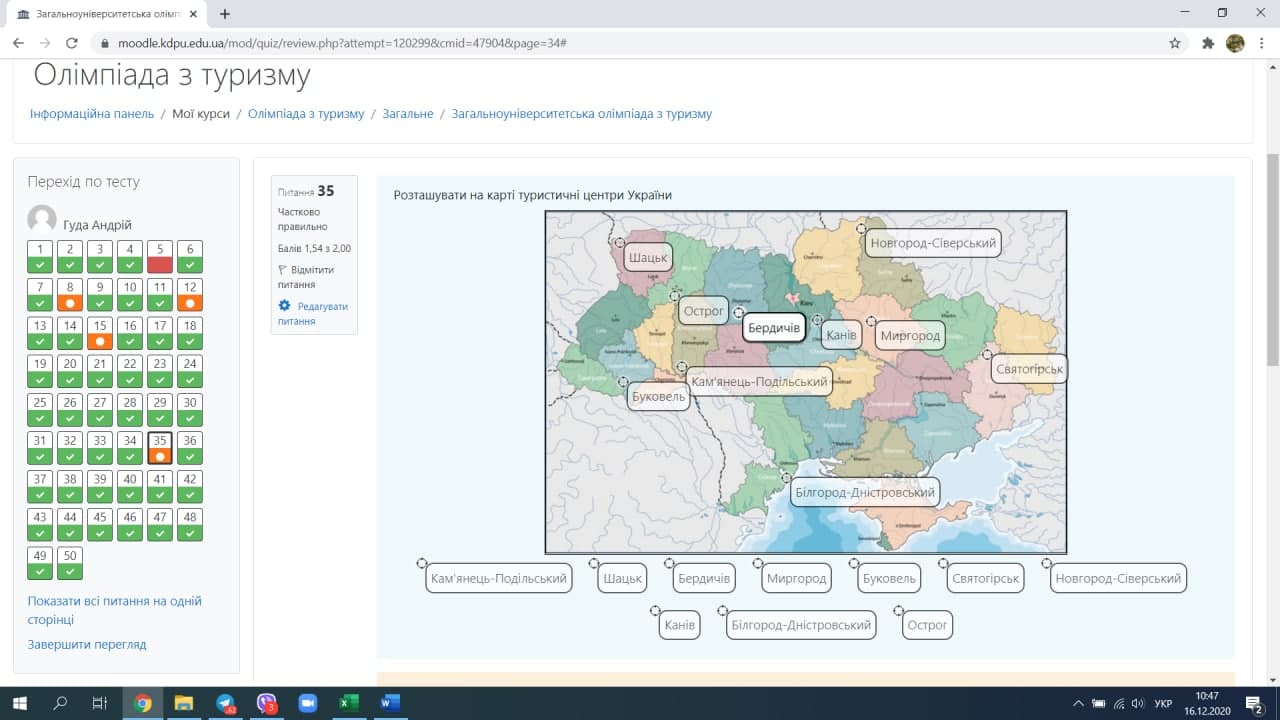The height and width of the screenshot is (720, 1280).
Task: Click the Буковель label on map
Action: click(x=659, y=396)
